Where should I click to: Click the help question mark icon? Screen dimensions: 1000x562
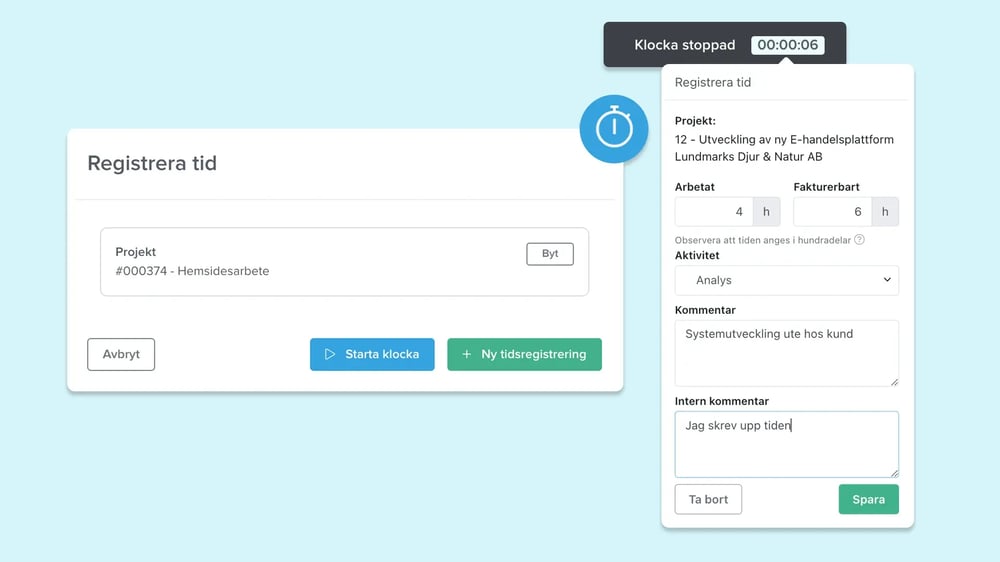859,240
